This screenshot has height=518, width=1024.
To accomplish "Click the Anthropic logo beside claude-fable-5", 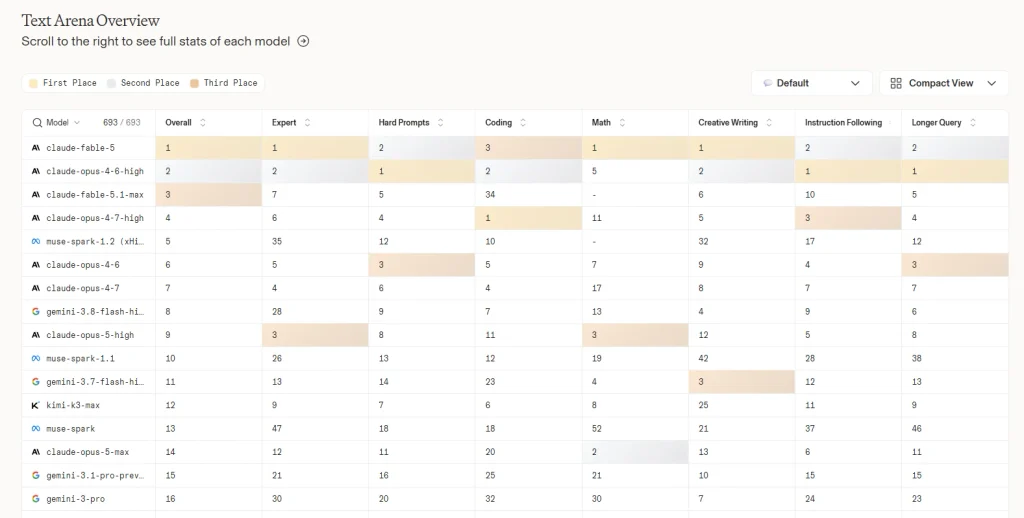I will coord(36,148).
